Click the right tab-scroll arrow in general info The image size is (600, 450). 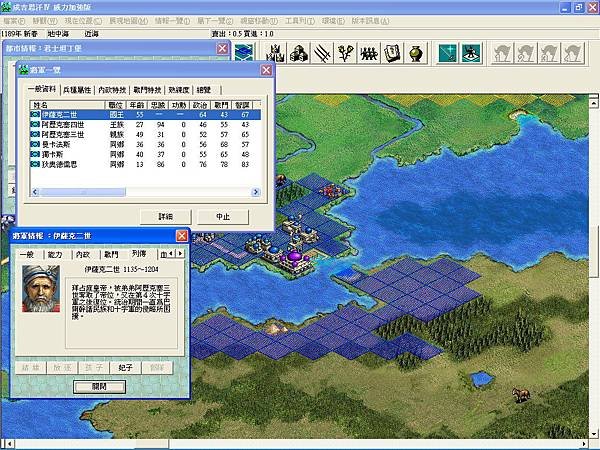(x=180, y=253)
